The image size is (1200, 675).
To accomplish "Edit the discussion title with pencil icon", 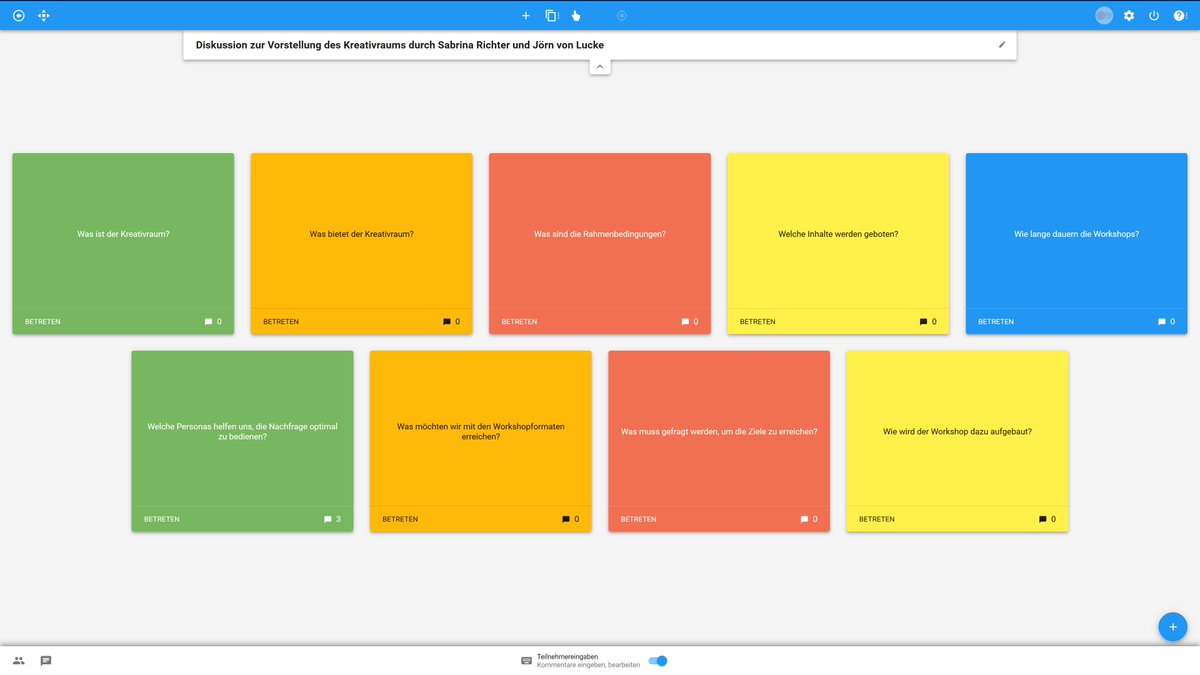I will pos(1002,44).
